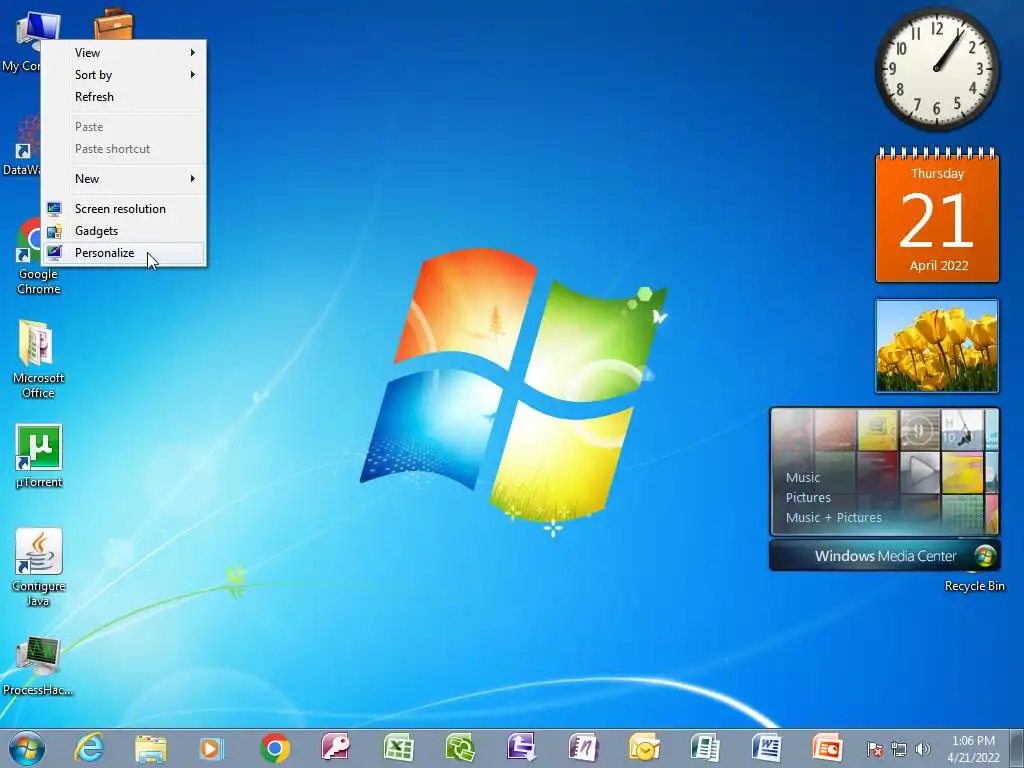Click the green orb on Windows Media Center gadget
The height and width of the screenshot is (768, 1024).
click(x=985, y=556)
